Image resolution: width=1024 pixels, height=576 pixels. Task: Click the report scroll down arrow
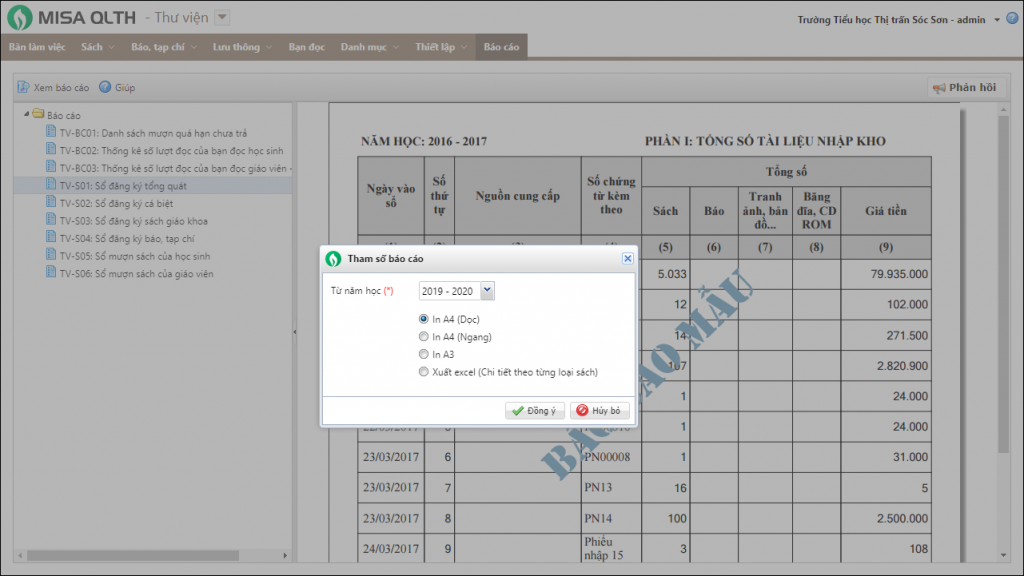pyautogui.click(x=1003, y=556)
